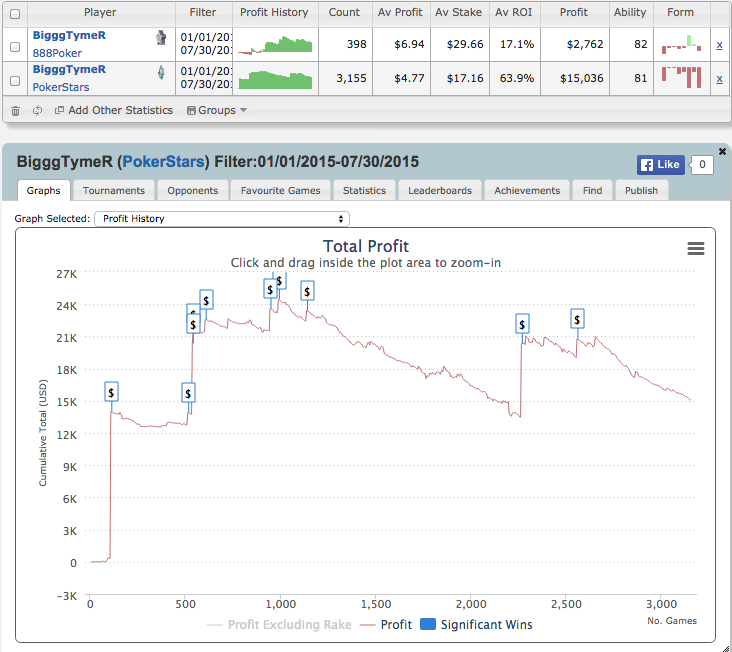Remove the PokerStars row with its x
Viewport: 732px width, 652px height.
point(719,79)
